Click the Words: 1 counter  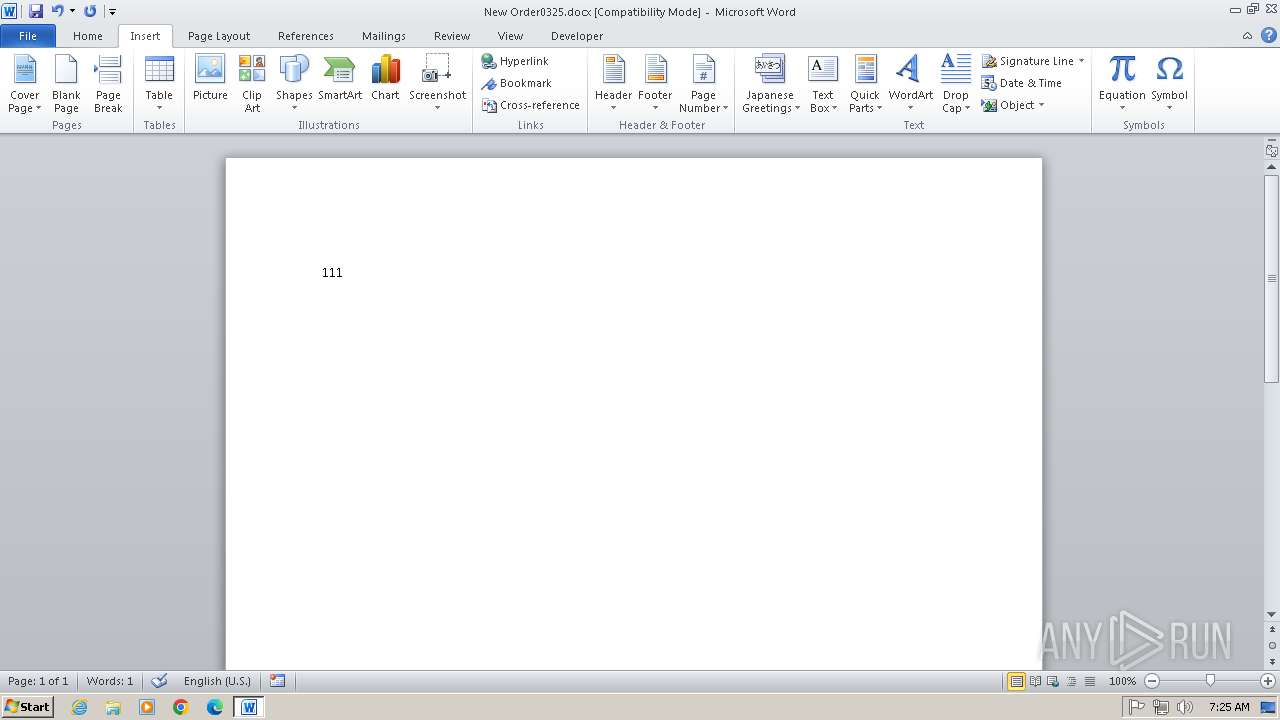(110, 681)
